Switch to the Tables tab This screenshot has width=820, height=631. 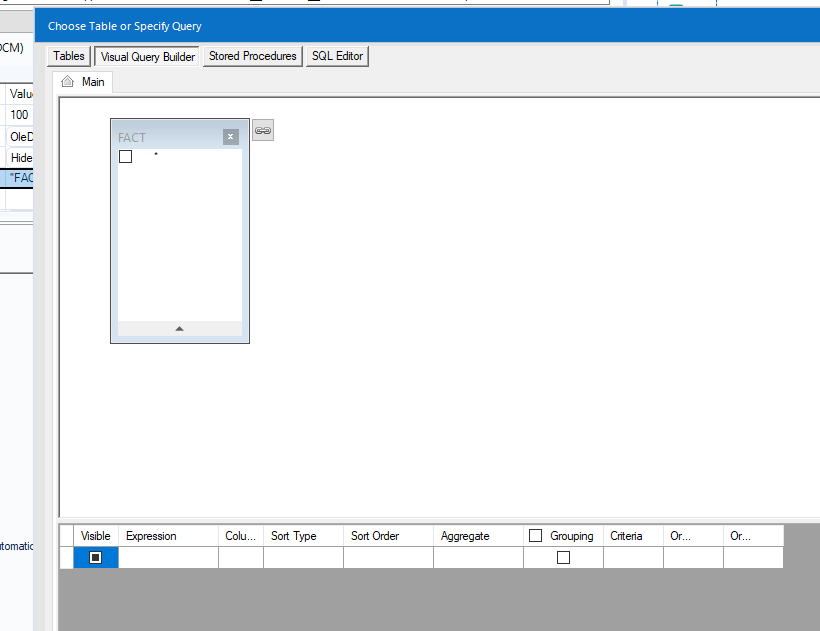[x=67, y=56]
